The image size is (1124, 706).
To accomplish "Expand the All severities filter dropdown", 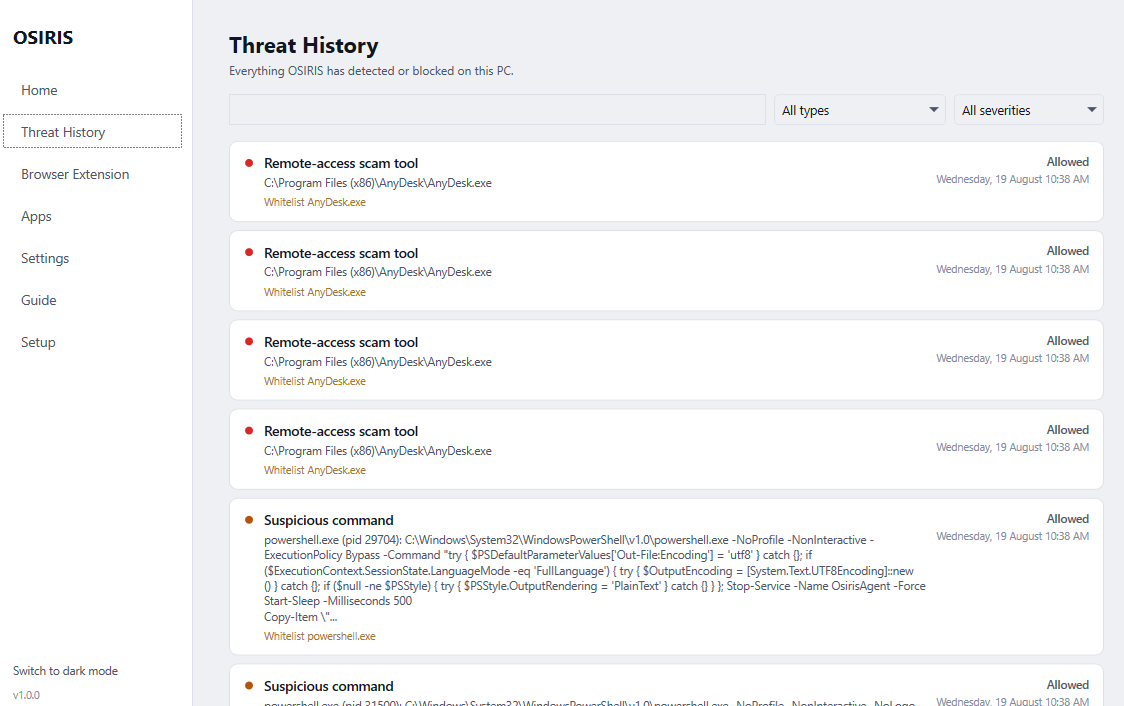I will 1028,110.
